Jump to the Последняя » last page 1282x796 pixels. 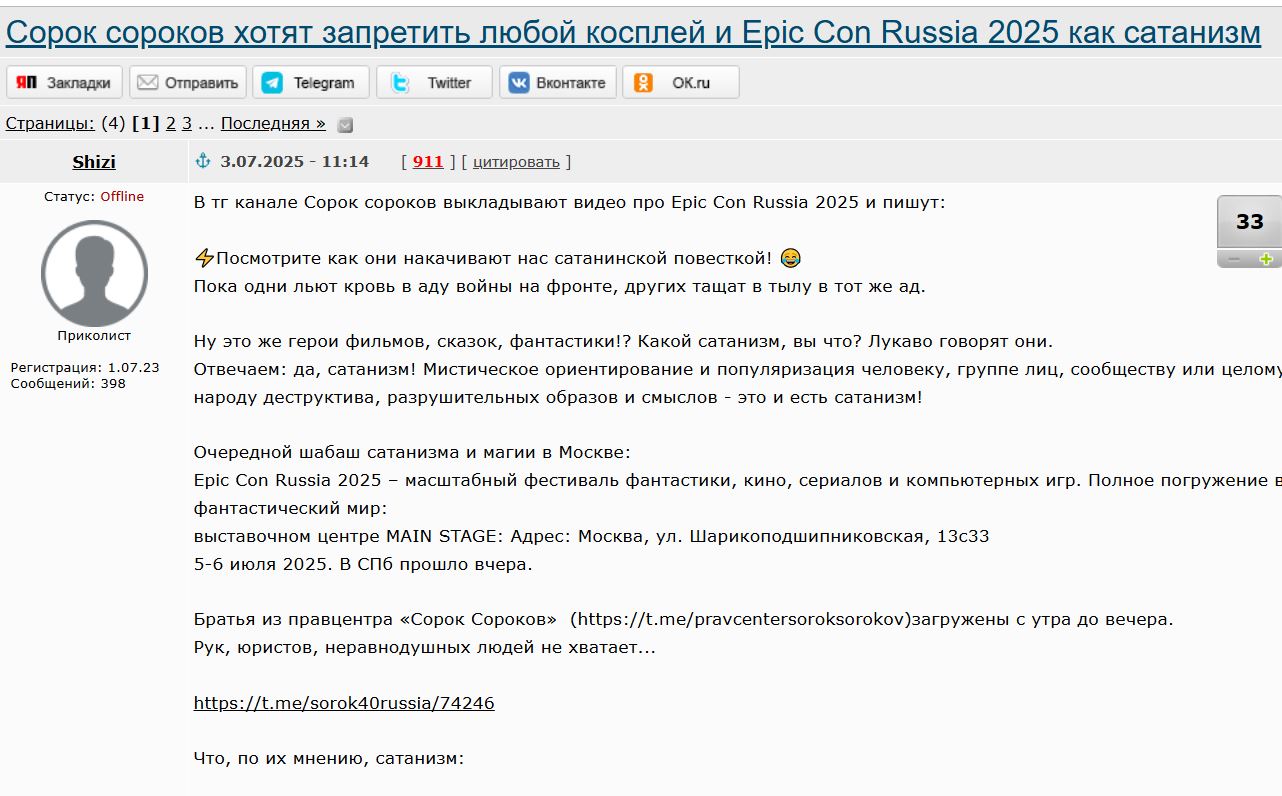pyautogui.click(x=273, y=124)
